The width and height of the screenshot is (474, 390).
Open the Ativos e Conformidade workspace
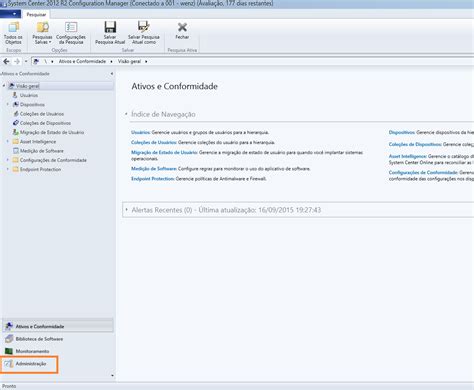click(58, 326)
